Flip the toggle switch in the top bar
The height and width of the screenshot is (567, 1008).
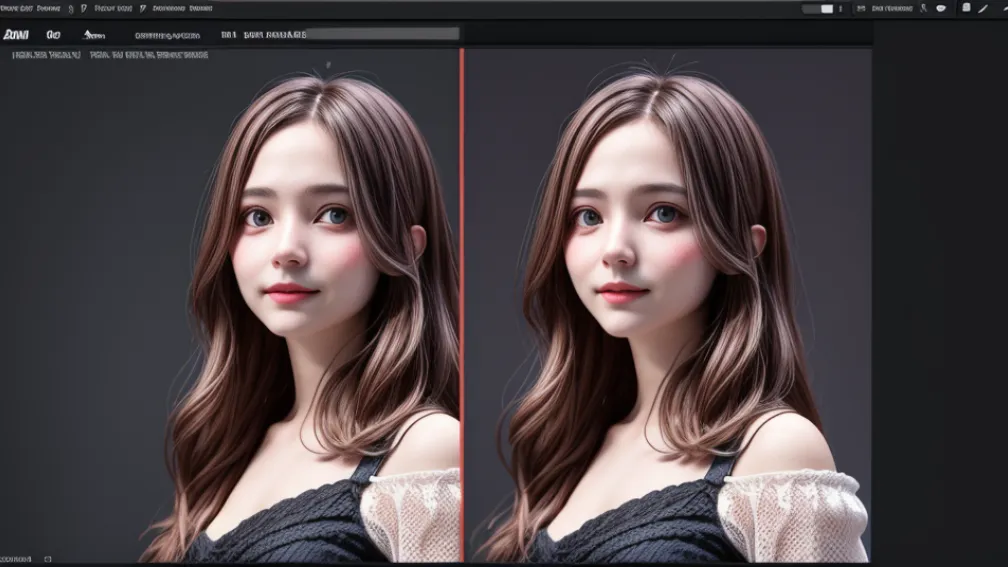pos(818,8)
